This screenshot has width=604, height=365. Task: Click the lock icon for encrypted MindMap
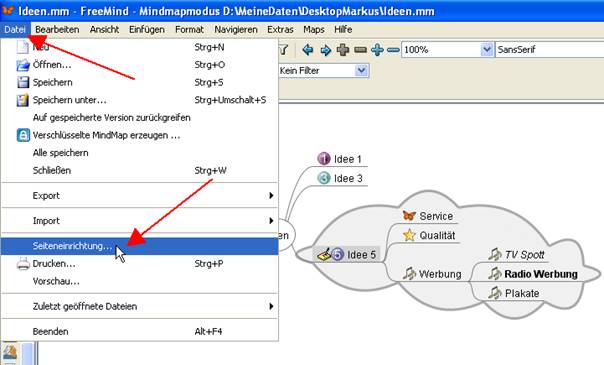click(23, 135)
